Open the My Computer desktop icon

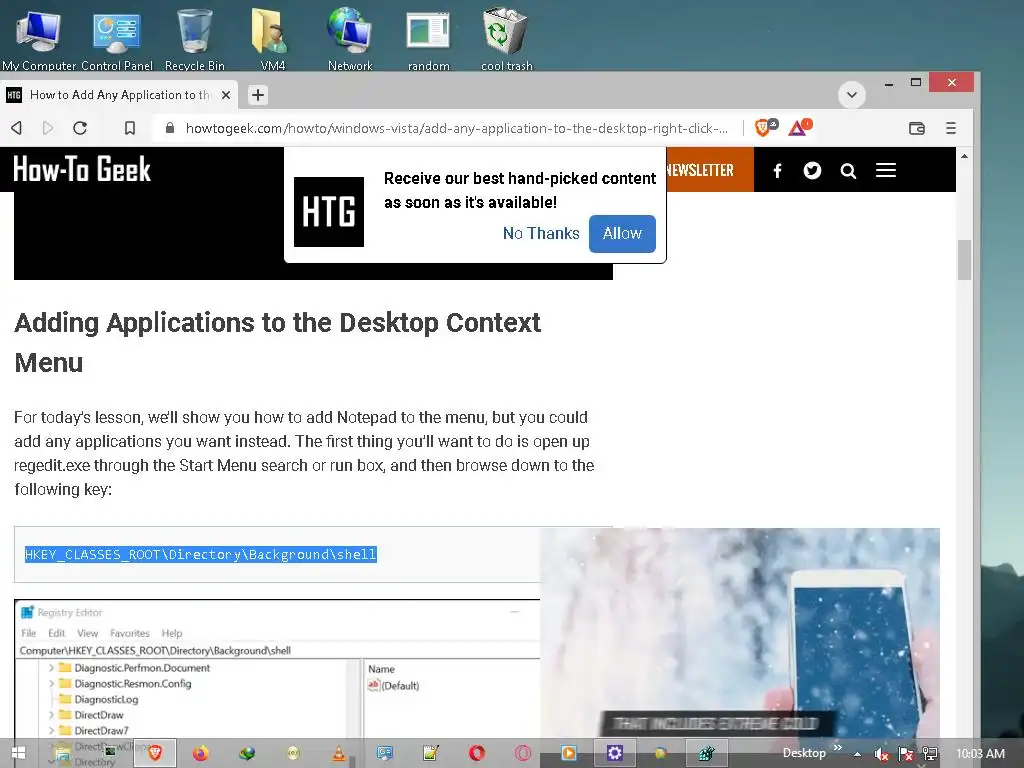point(39,37)
